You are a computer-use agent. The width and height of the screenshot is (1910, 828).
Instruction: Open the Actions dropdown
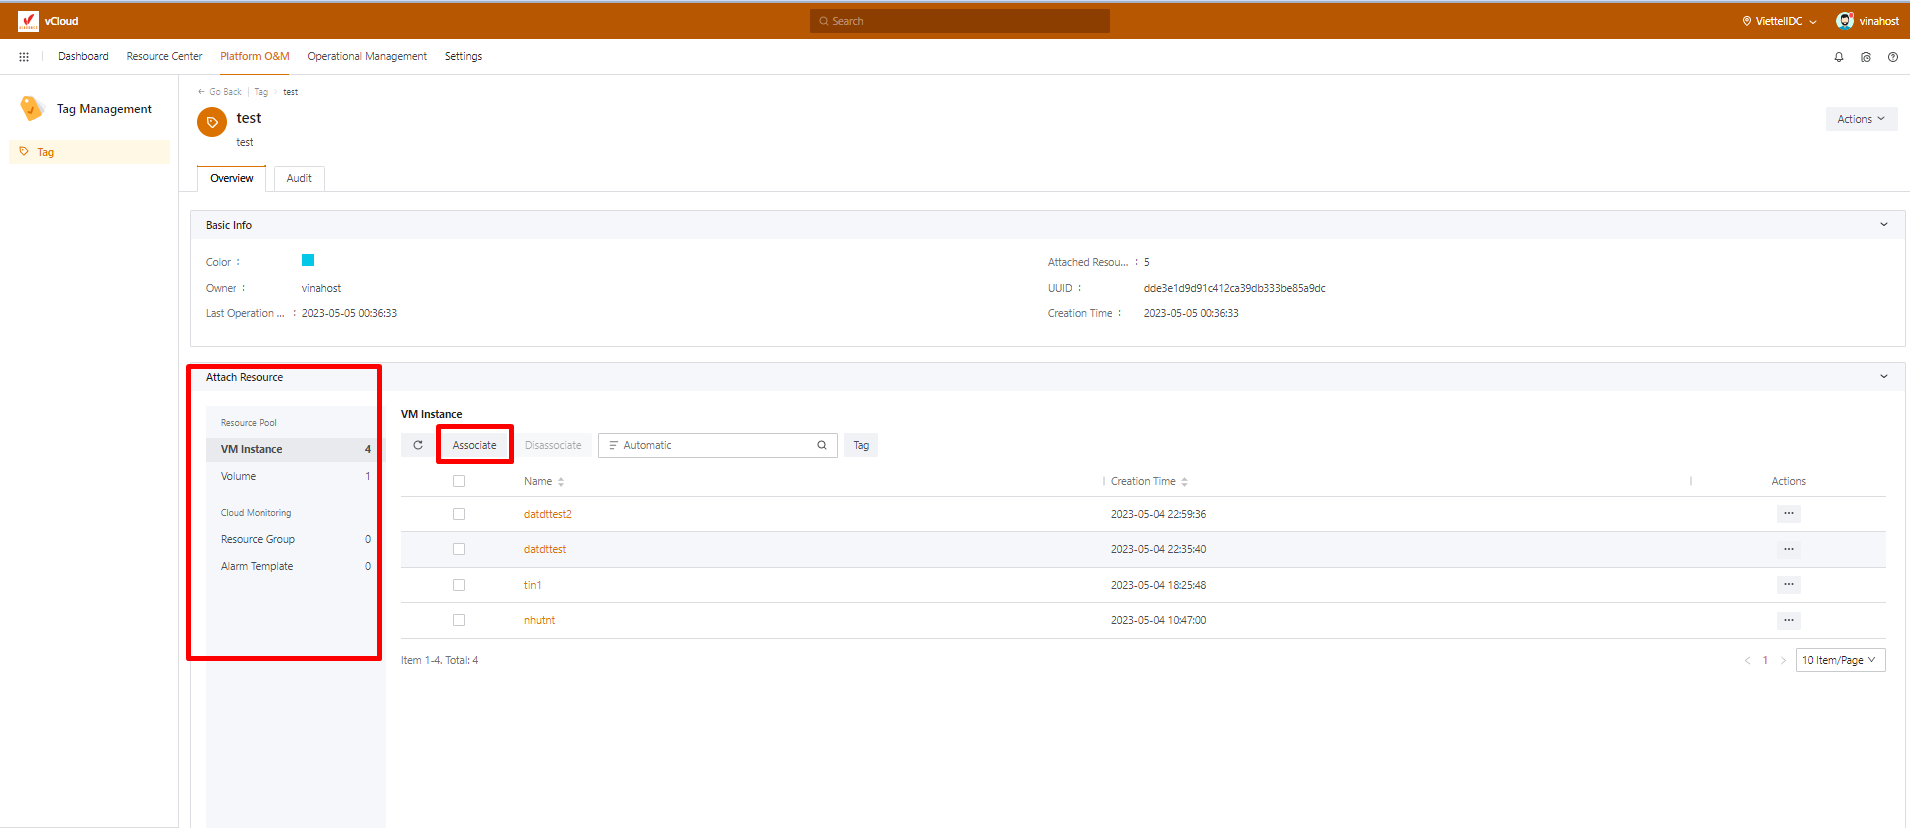coord(1860,119)
